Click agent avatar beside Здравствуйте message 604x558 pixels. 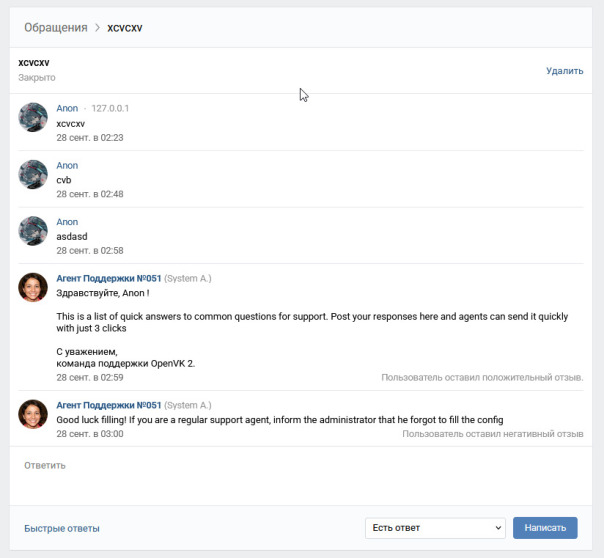[33, 287]
